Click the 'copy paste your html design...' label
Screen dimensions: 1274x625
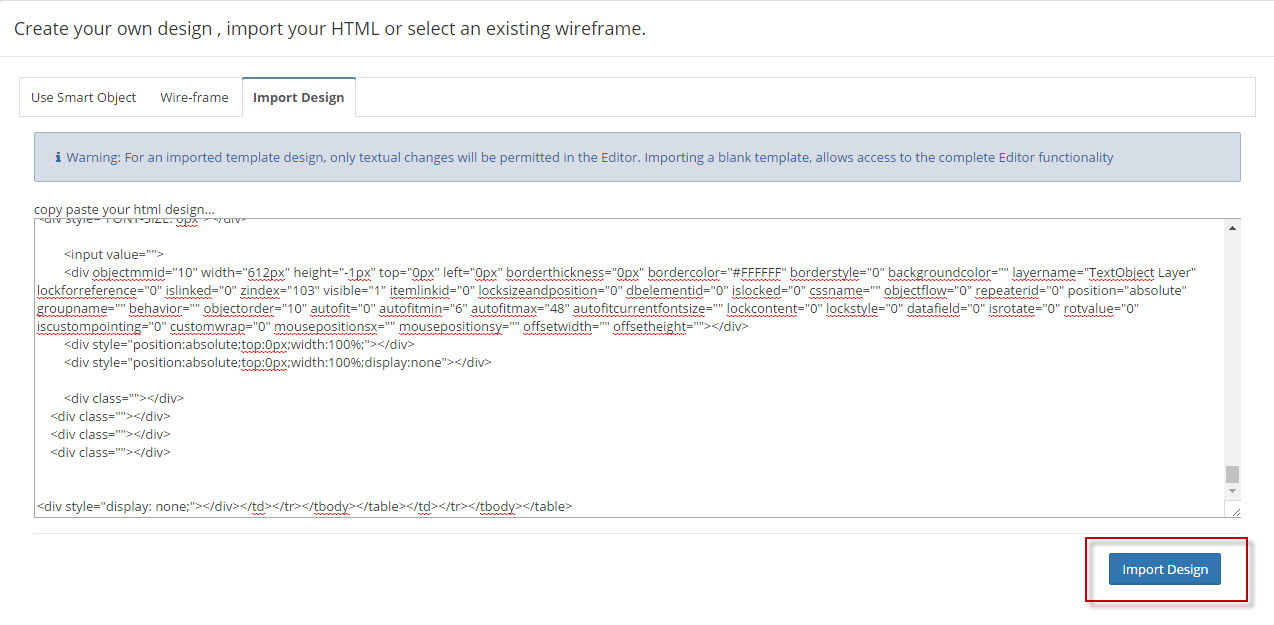124,209
